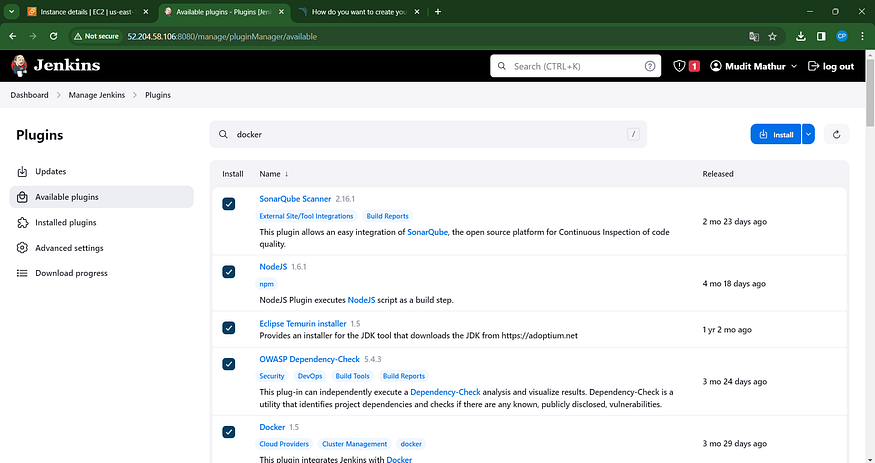Image resolution: width=875 pixels, height=463 pixels.
Task: Click the slash shortcut hint in search box
Action: [x=633, y=134]
